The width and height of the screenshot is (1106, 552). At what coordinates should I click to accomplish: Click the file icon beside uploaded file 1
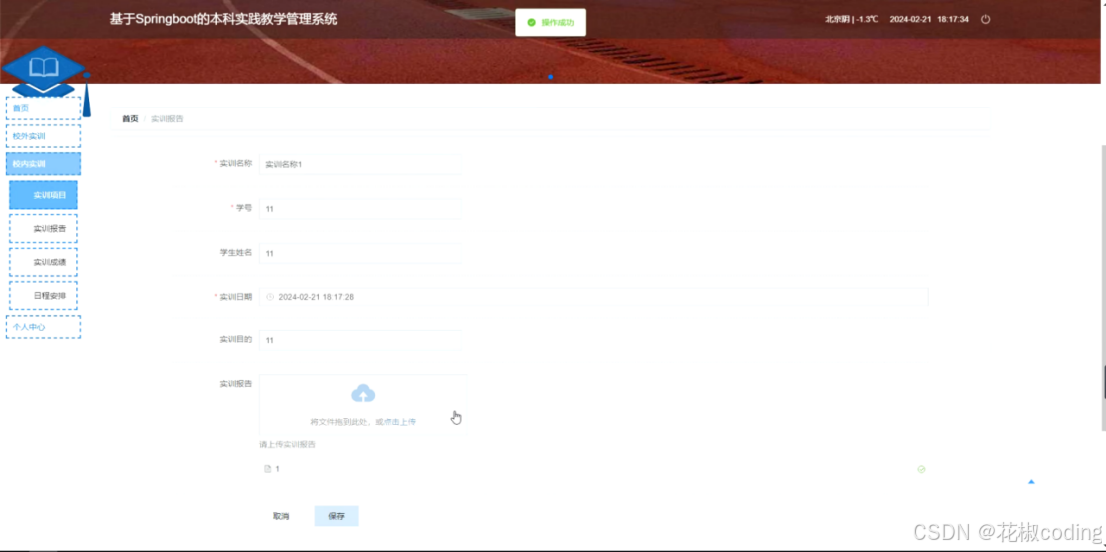[267, 469]
